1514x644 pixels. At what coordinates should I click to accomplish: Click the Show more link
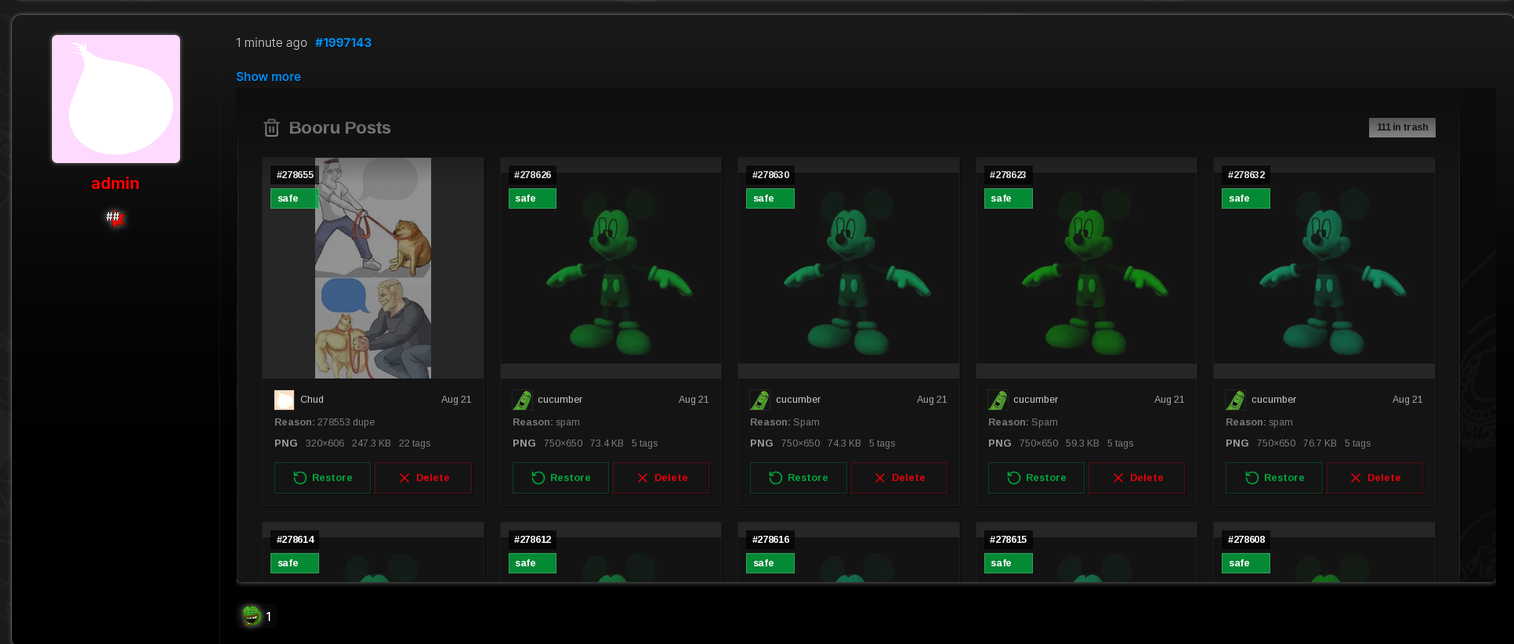pyautogui.click(x=268, y=77)
